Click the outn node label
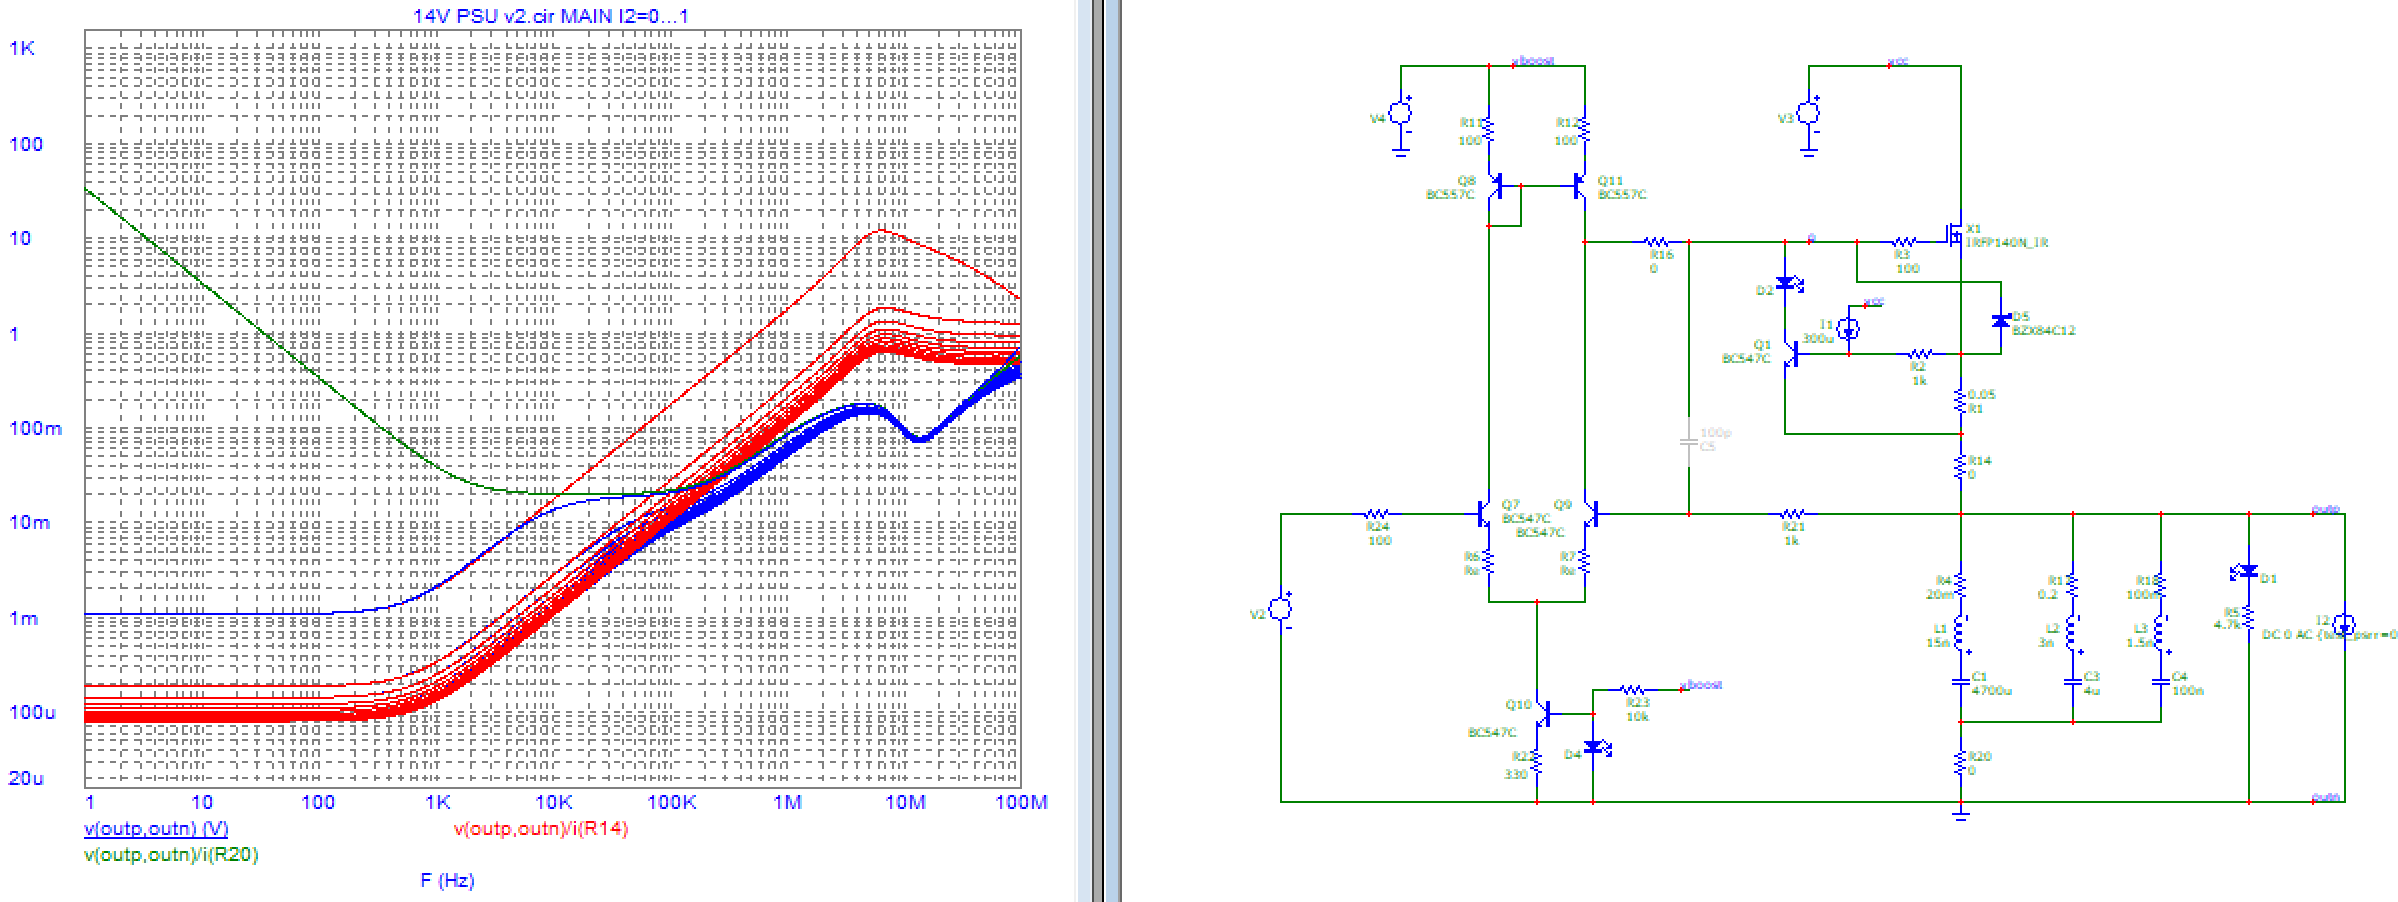The image size is (2398, 902). 2325,797
